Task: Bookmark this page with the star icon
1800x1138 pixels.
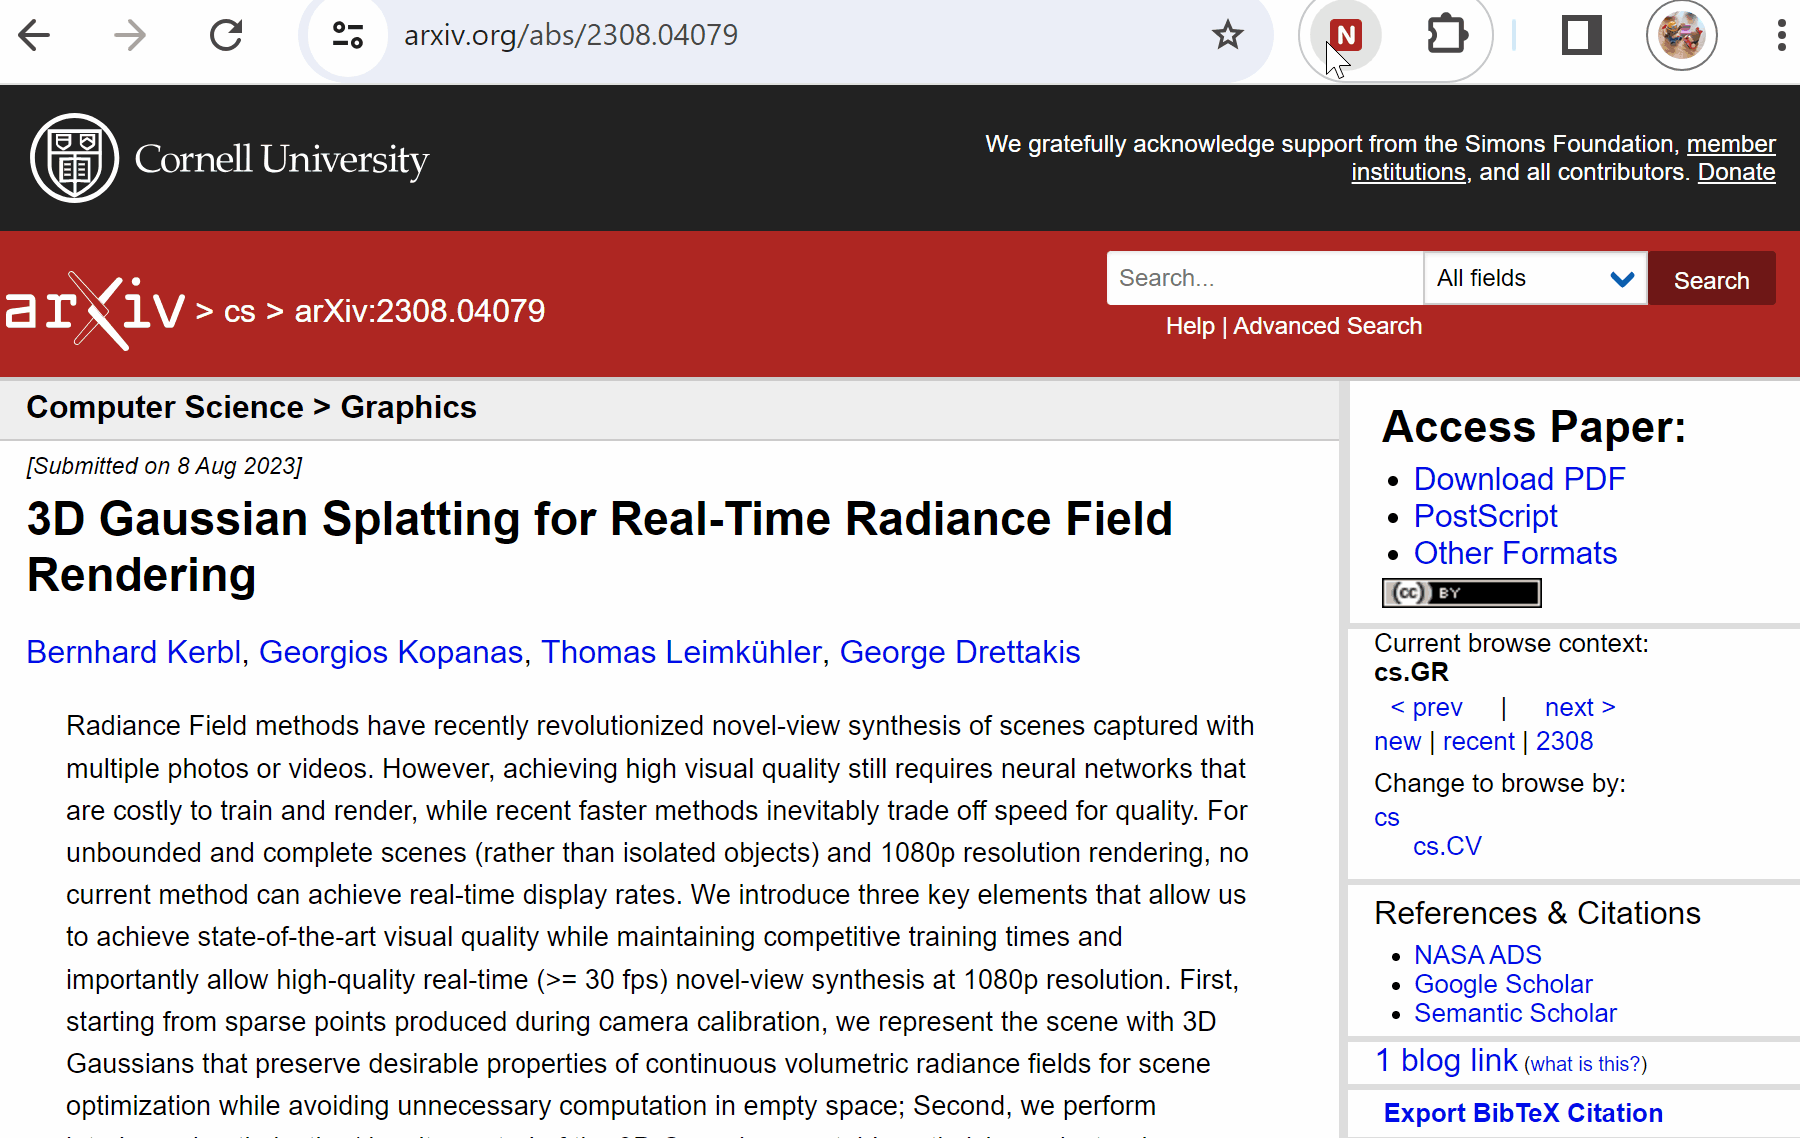Action: pos(1227,36)
